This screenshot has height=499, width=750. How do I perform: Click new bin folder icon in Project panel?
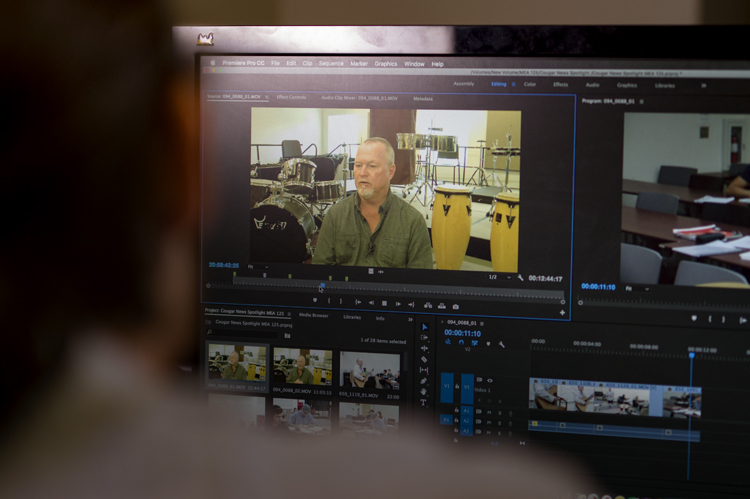[x=287, y=335]
